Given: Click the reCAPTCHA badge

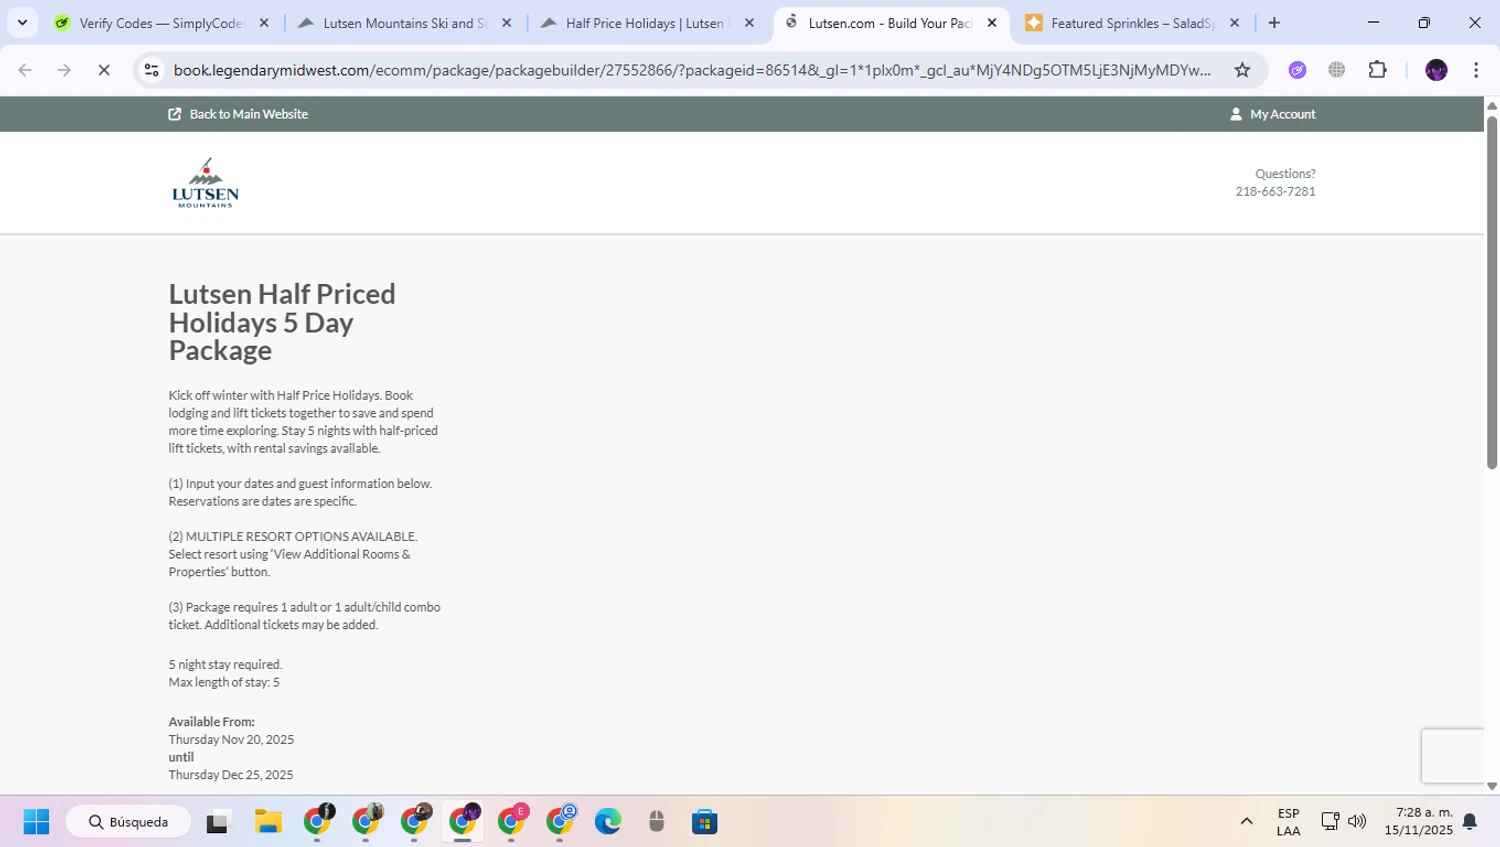Looking at the screenshot, I should tap(1453, 756).
